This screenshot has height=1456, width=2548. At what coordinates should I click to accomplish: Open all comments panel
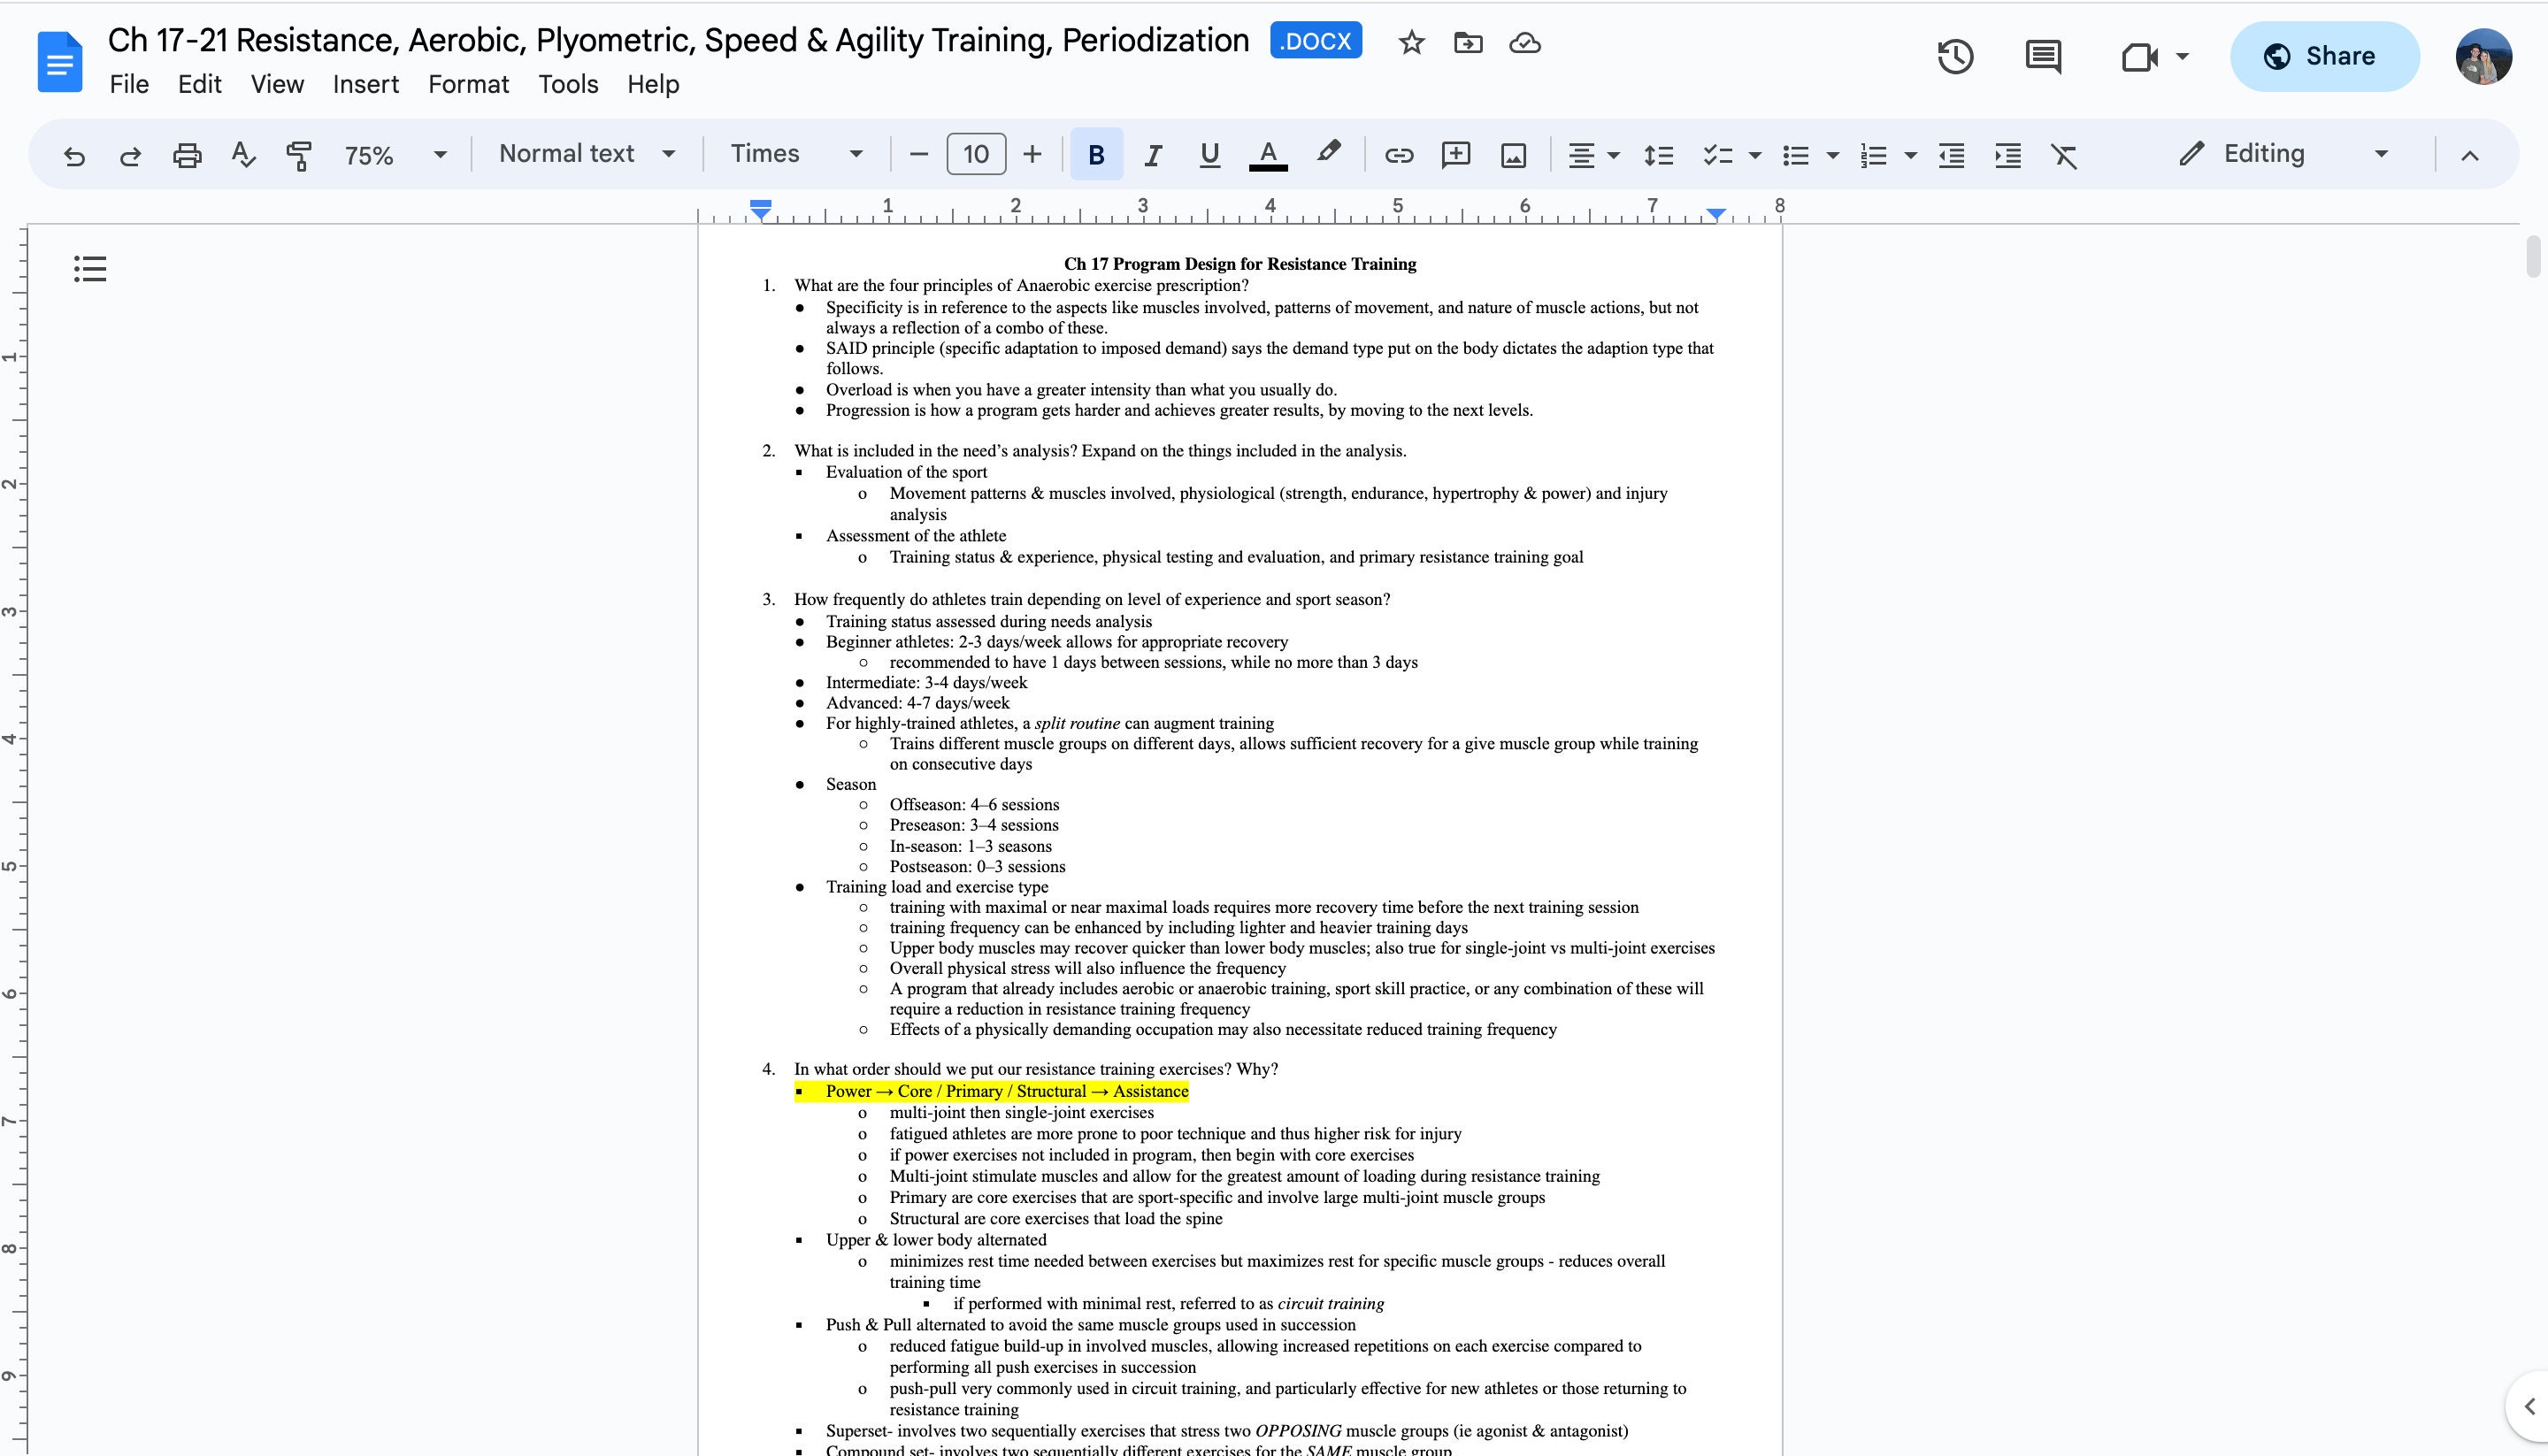[2042, 57]
